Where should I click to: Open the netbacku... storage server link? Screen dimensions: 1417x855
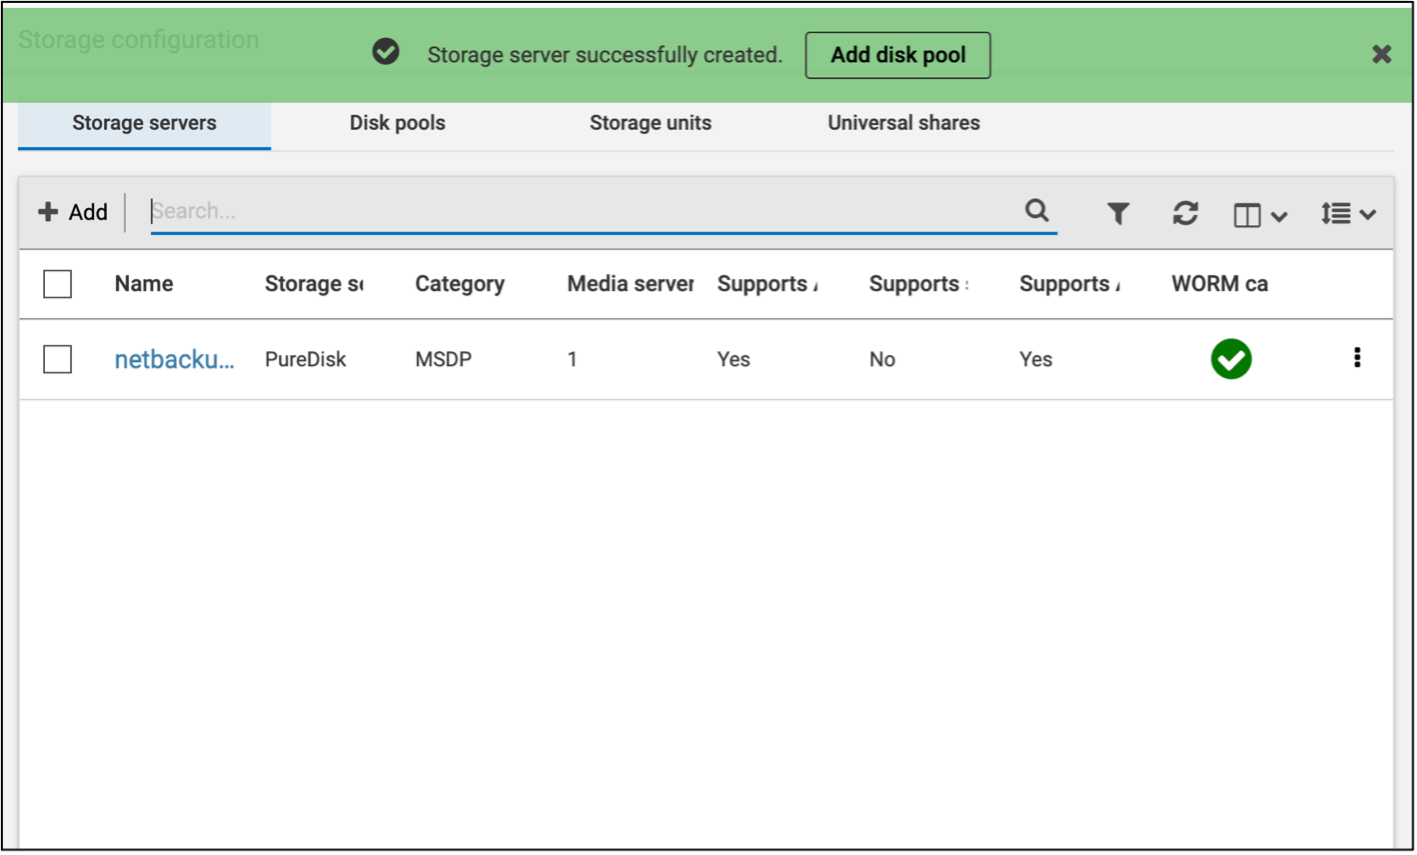click(174, 359)
